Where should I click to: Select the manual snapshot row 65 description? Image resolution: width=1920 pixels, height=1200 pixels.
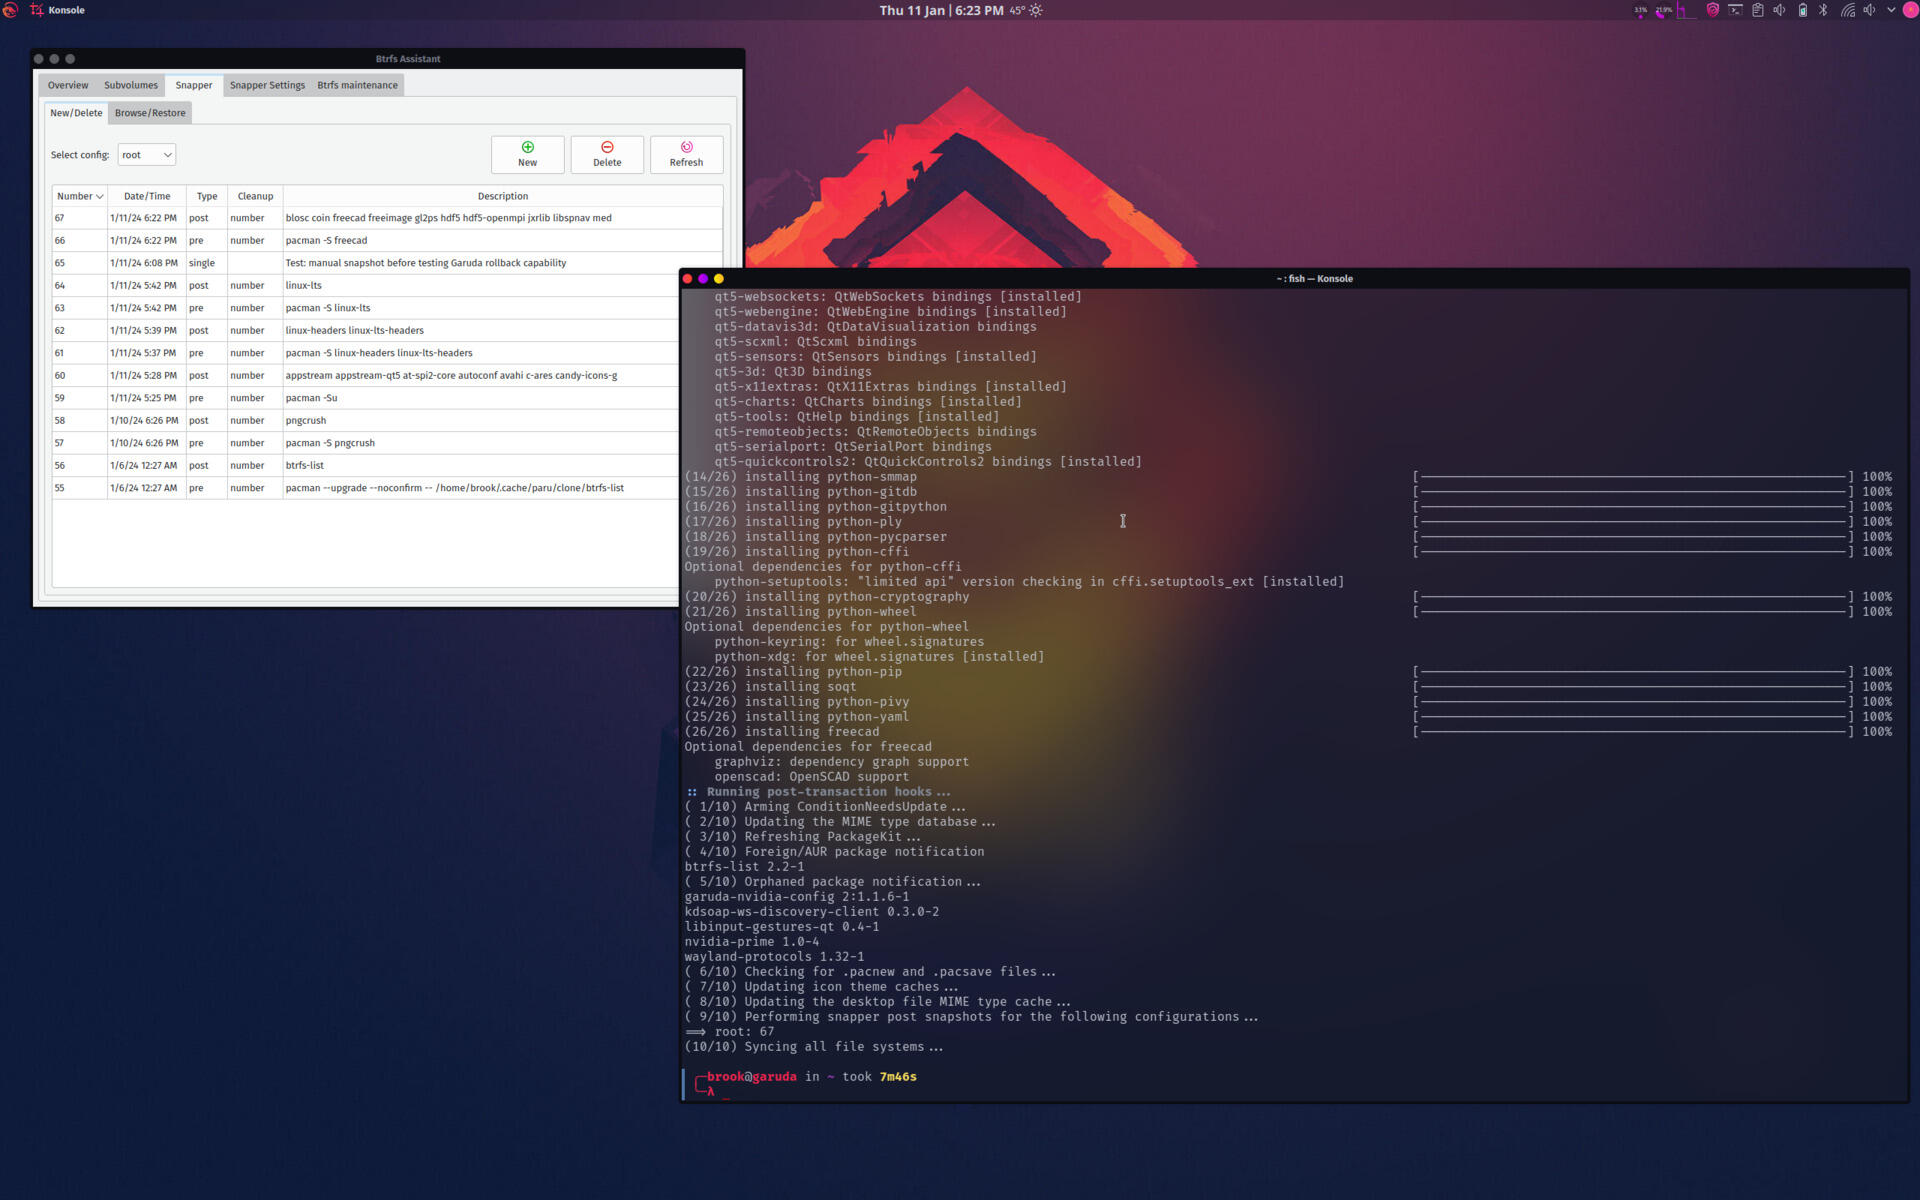click(425, 263)
